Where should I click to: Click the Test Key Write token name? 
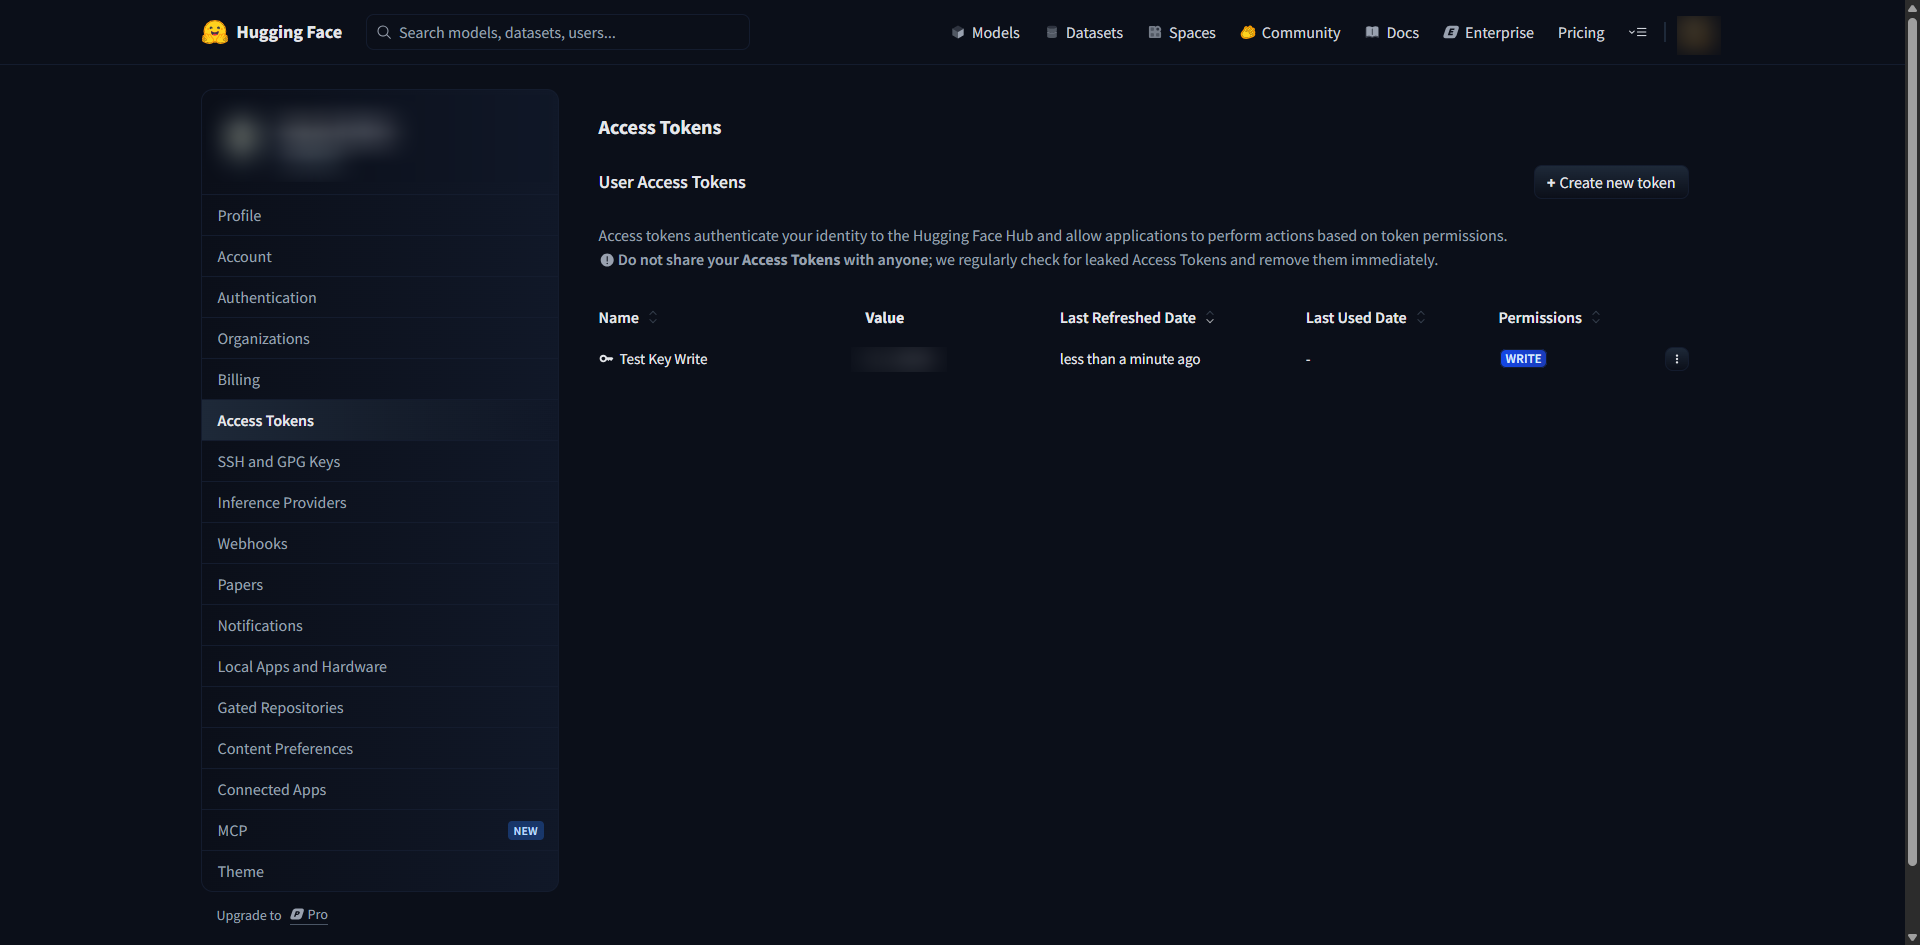click(x=663, y=359)
